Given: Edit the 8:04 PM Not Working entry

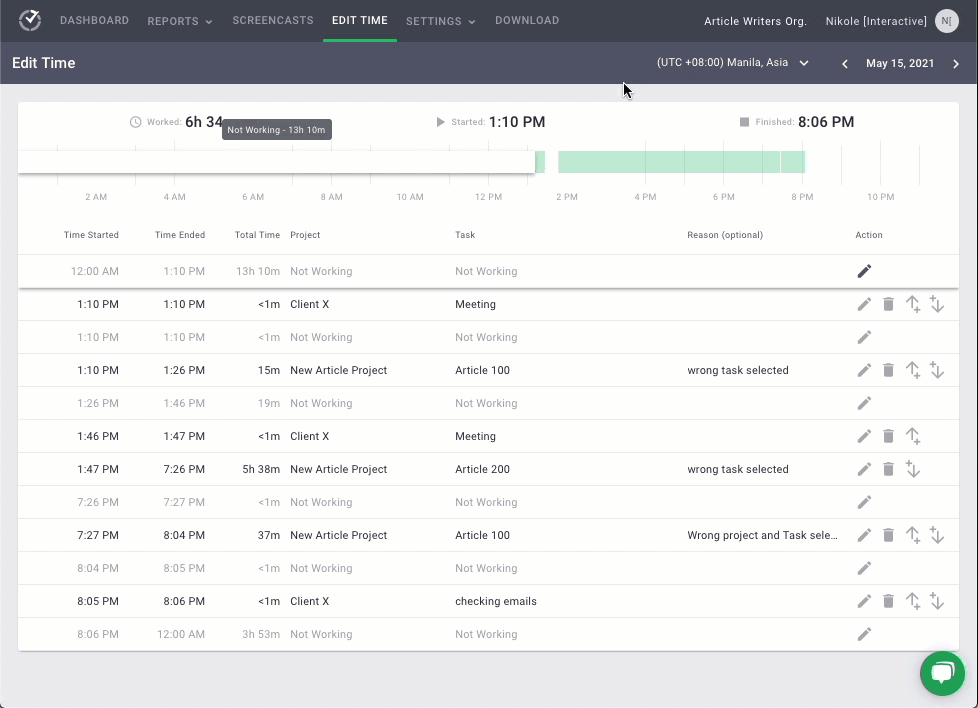Looking at the screenshot, I should point(864,569).
